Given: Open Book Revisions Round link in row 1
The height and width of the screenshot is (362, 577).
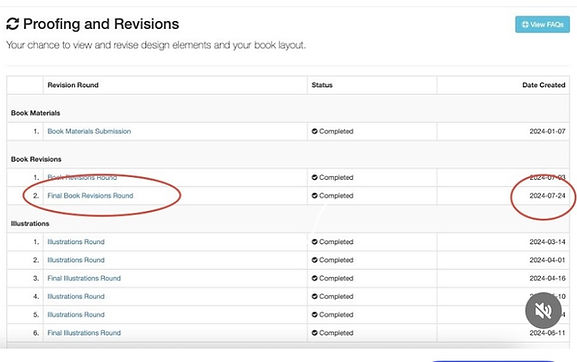Looking at the screenshot, I should [x=82, y=177].
